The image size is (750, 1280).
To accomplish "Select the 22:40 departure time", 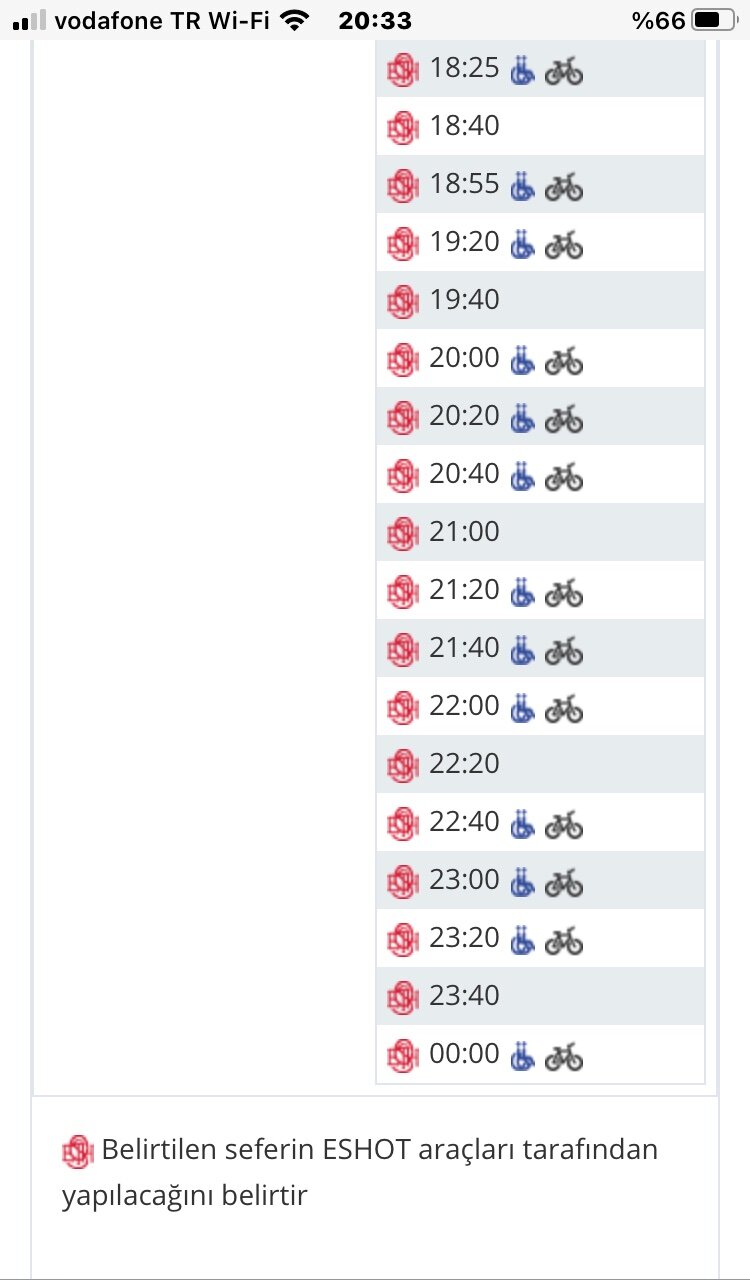I will pyautogui.click(x=464, y=822).
